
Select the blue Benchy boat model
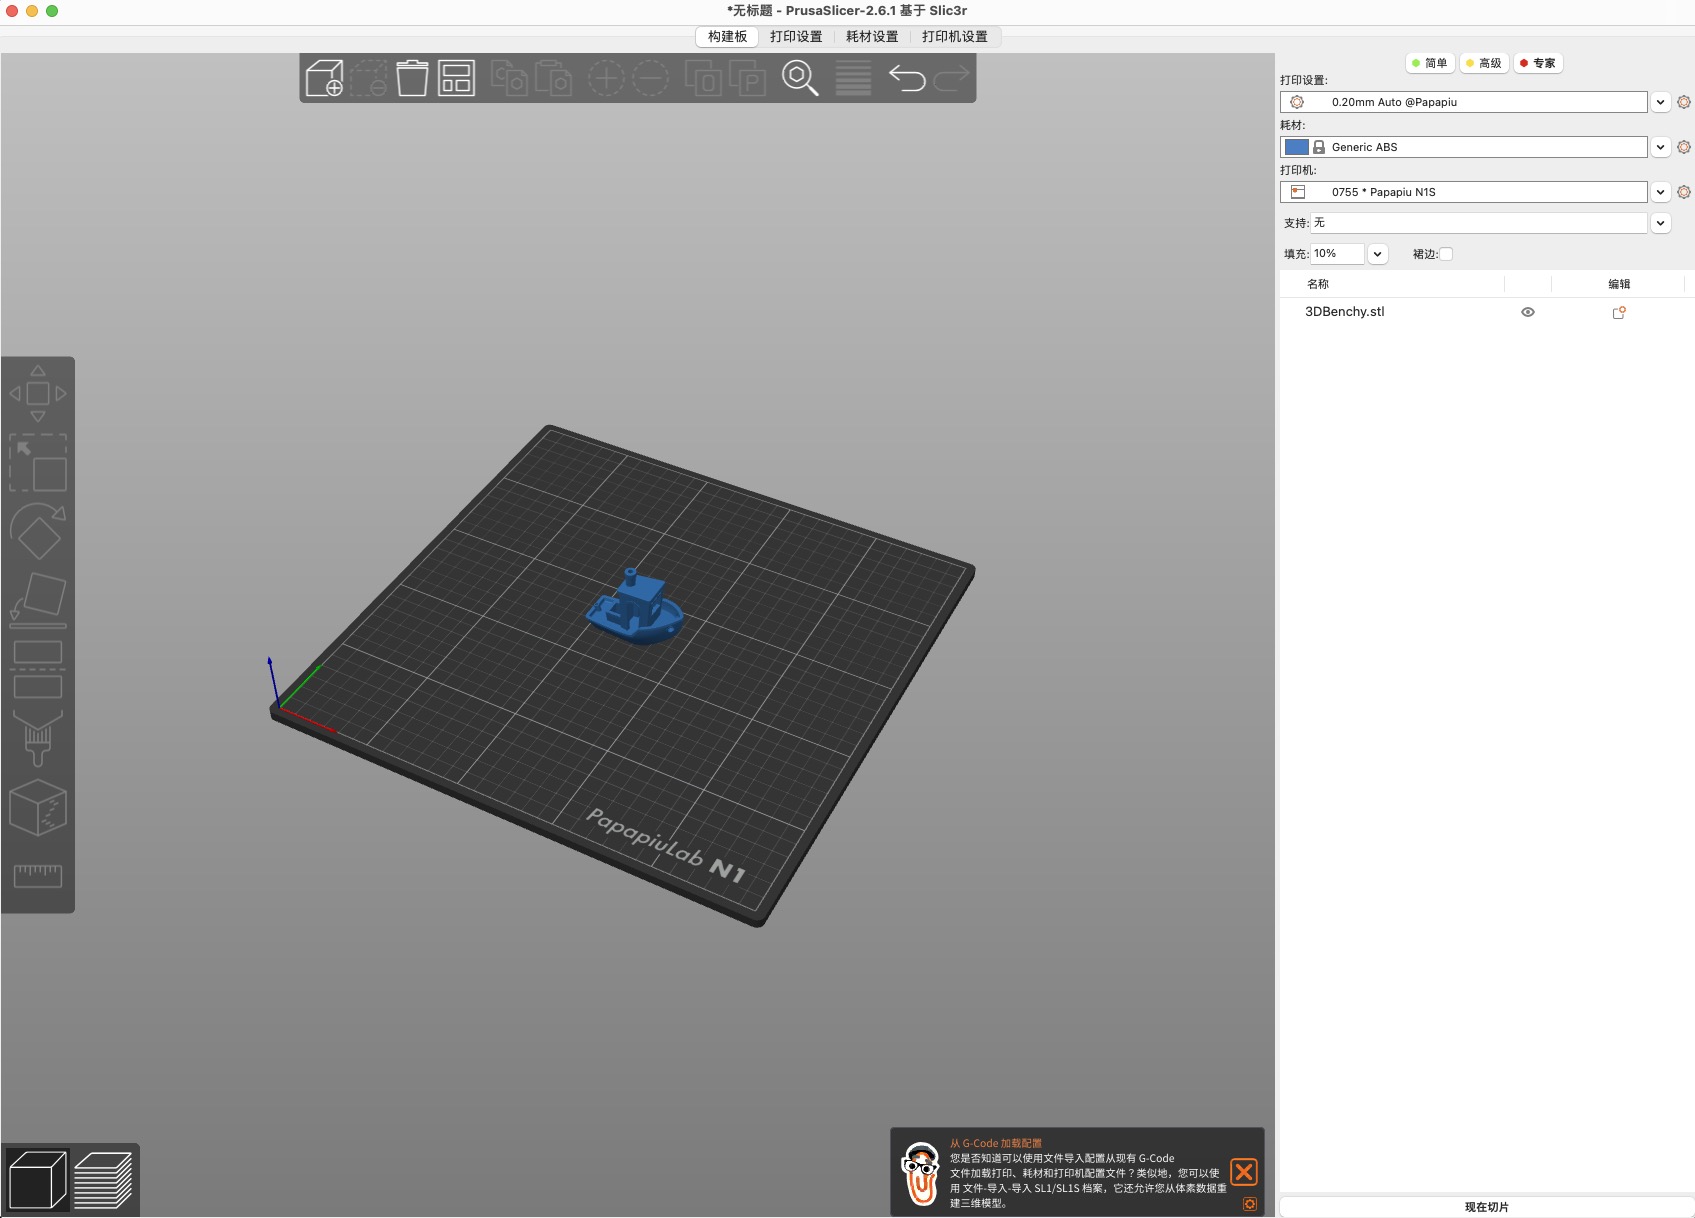[636, 607]
